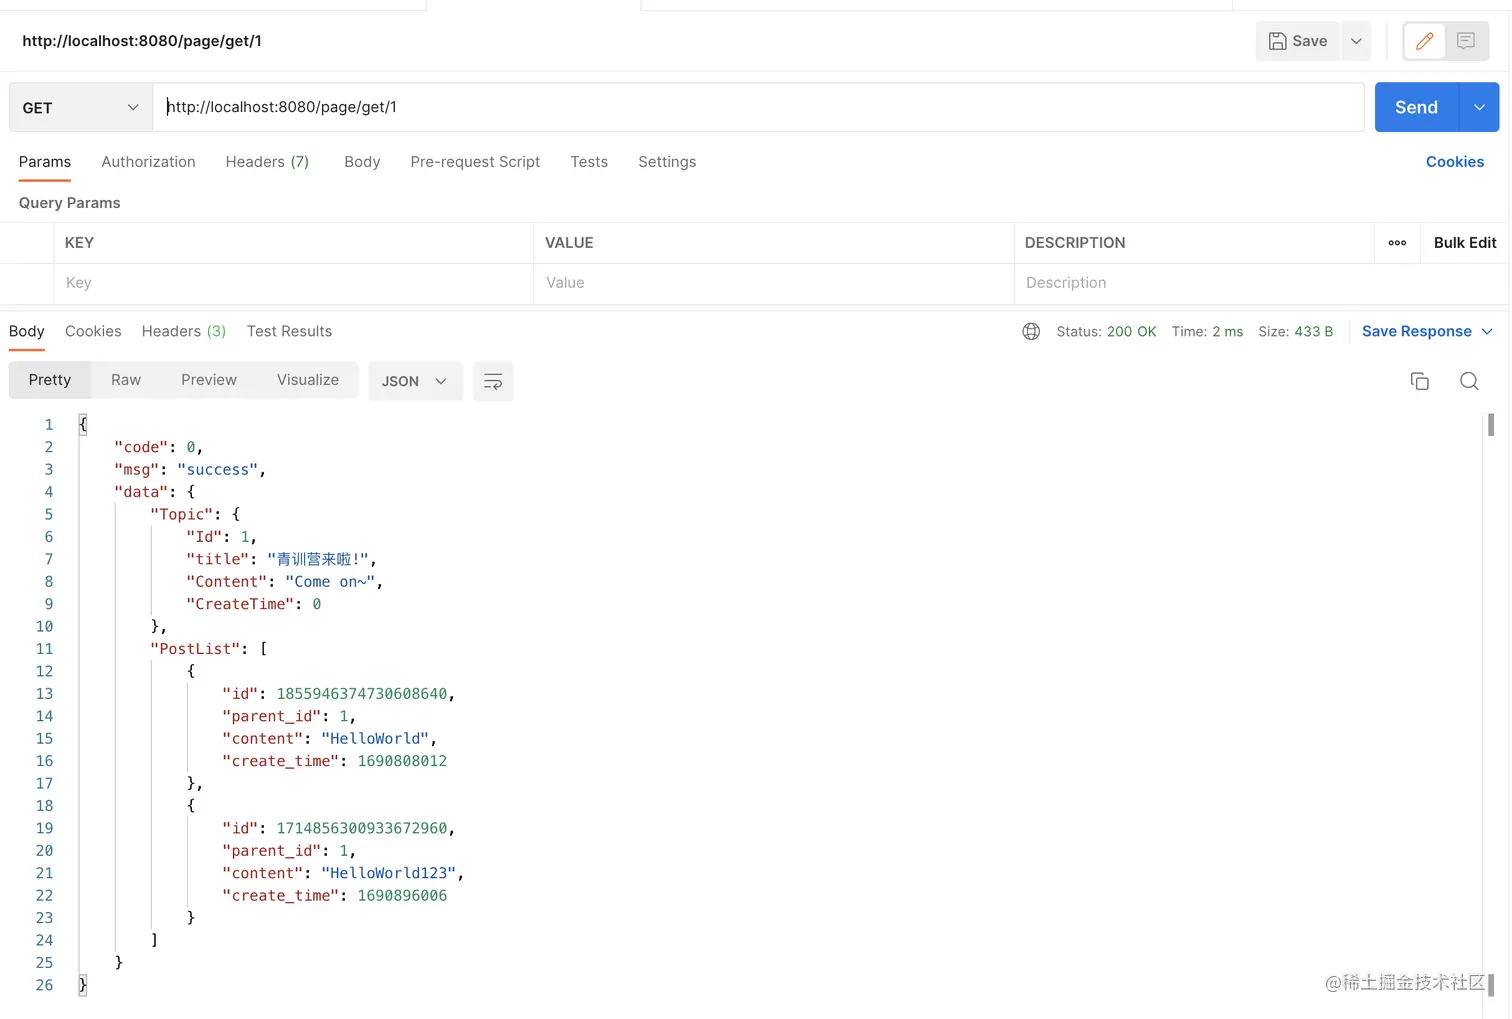The height and width of the screenshot is (1019, 1512).
Task: Select the Pretty view
Action: click(50, 380)
